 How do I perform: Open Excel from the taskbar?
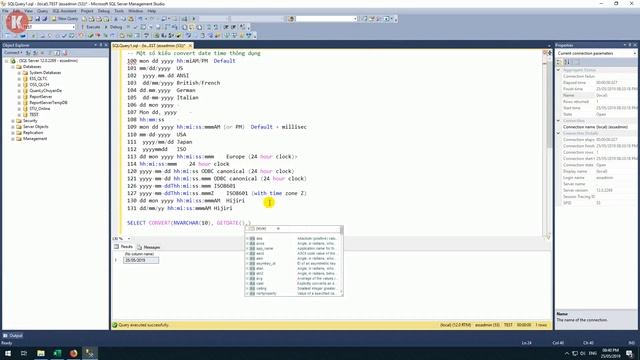click(57, 353)
